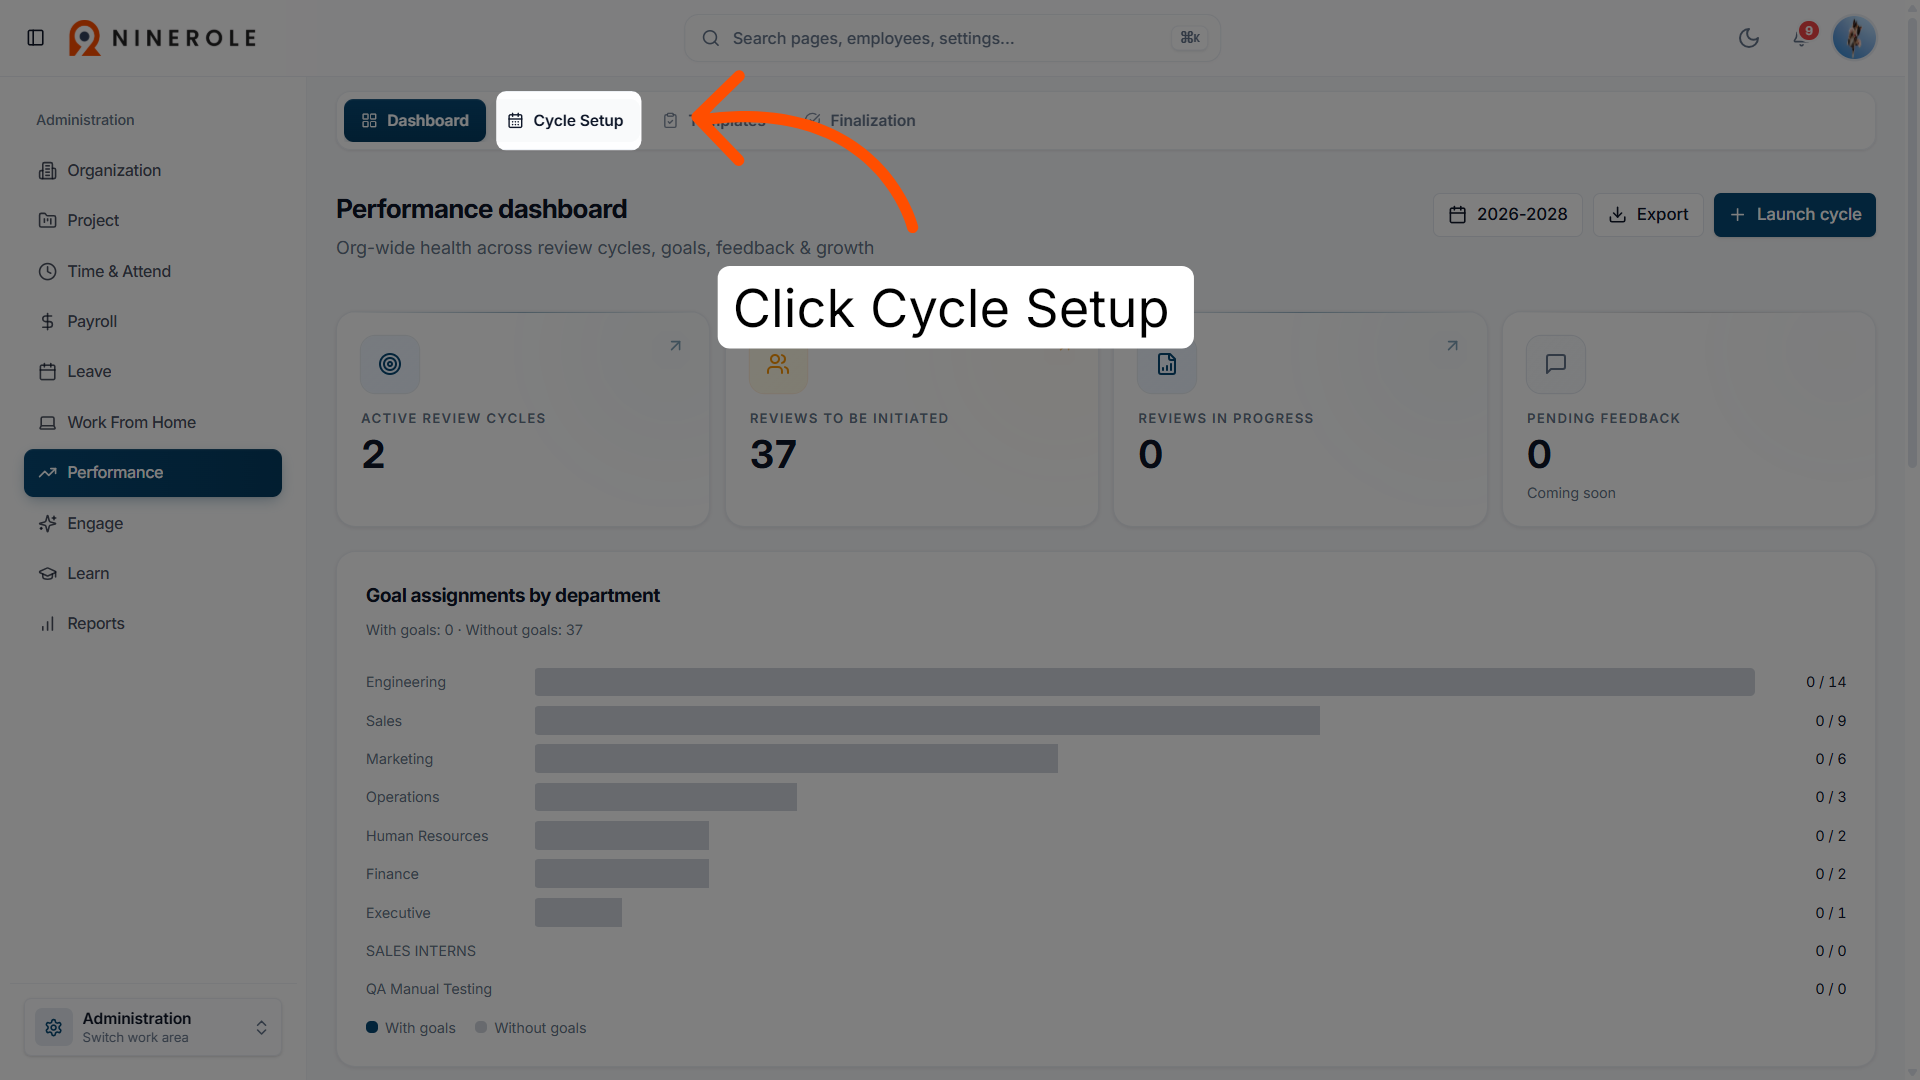Click the Sales department bar

pyautogui.click(x=927, y=720)
